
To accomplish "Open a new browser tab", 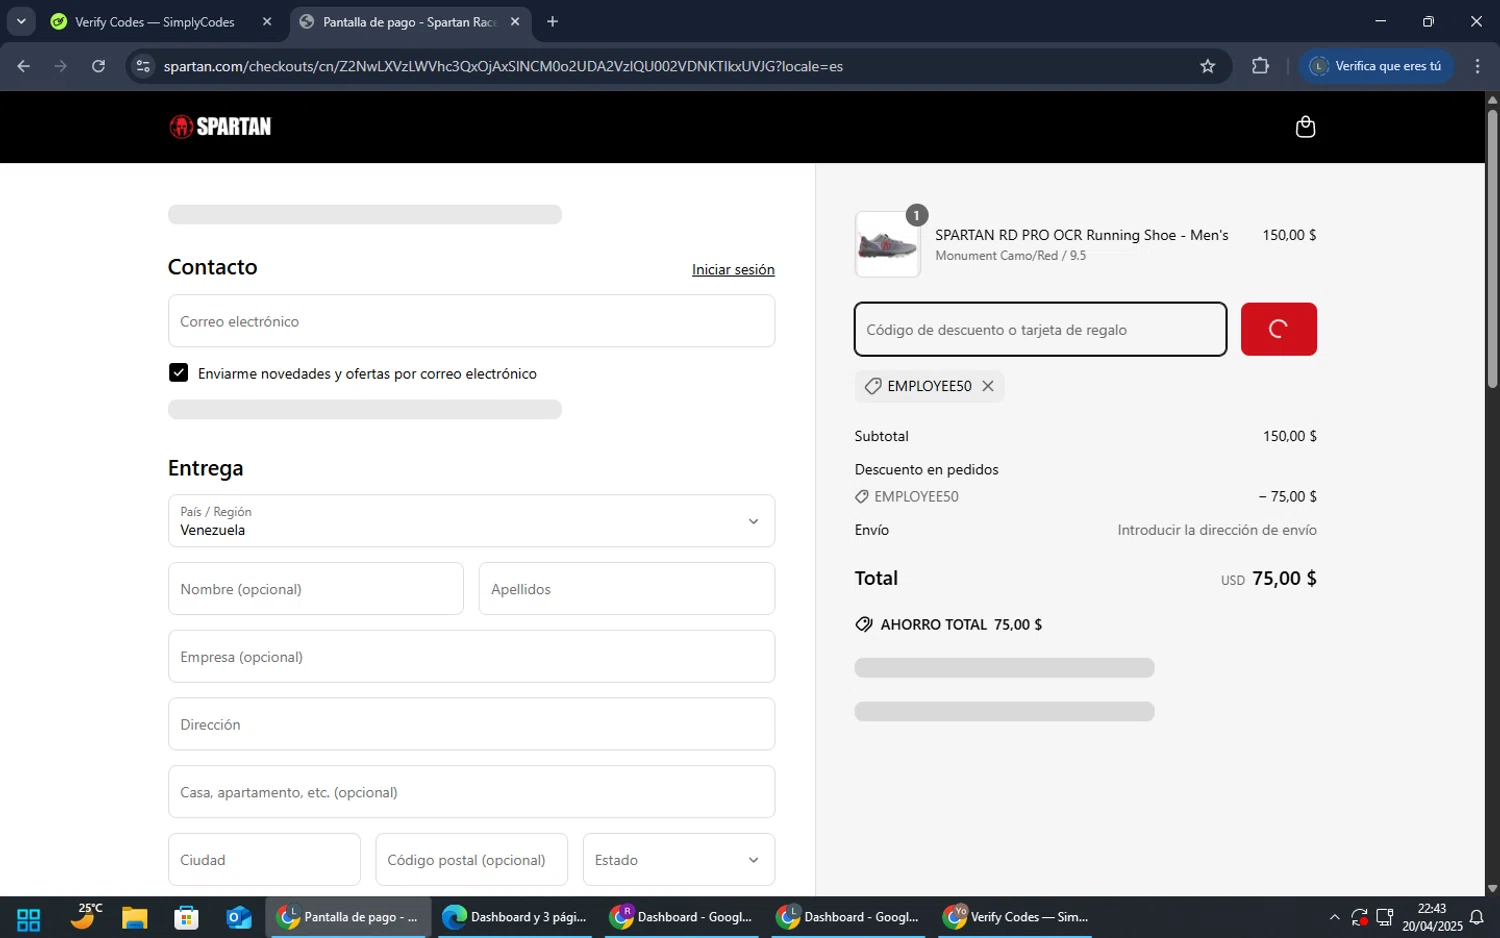I will tap(552, 22).
